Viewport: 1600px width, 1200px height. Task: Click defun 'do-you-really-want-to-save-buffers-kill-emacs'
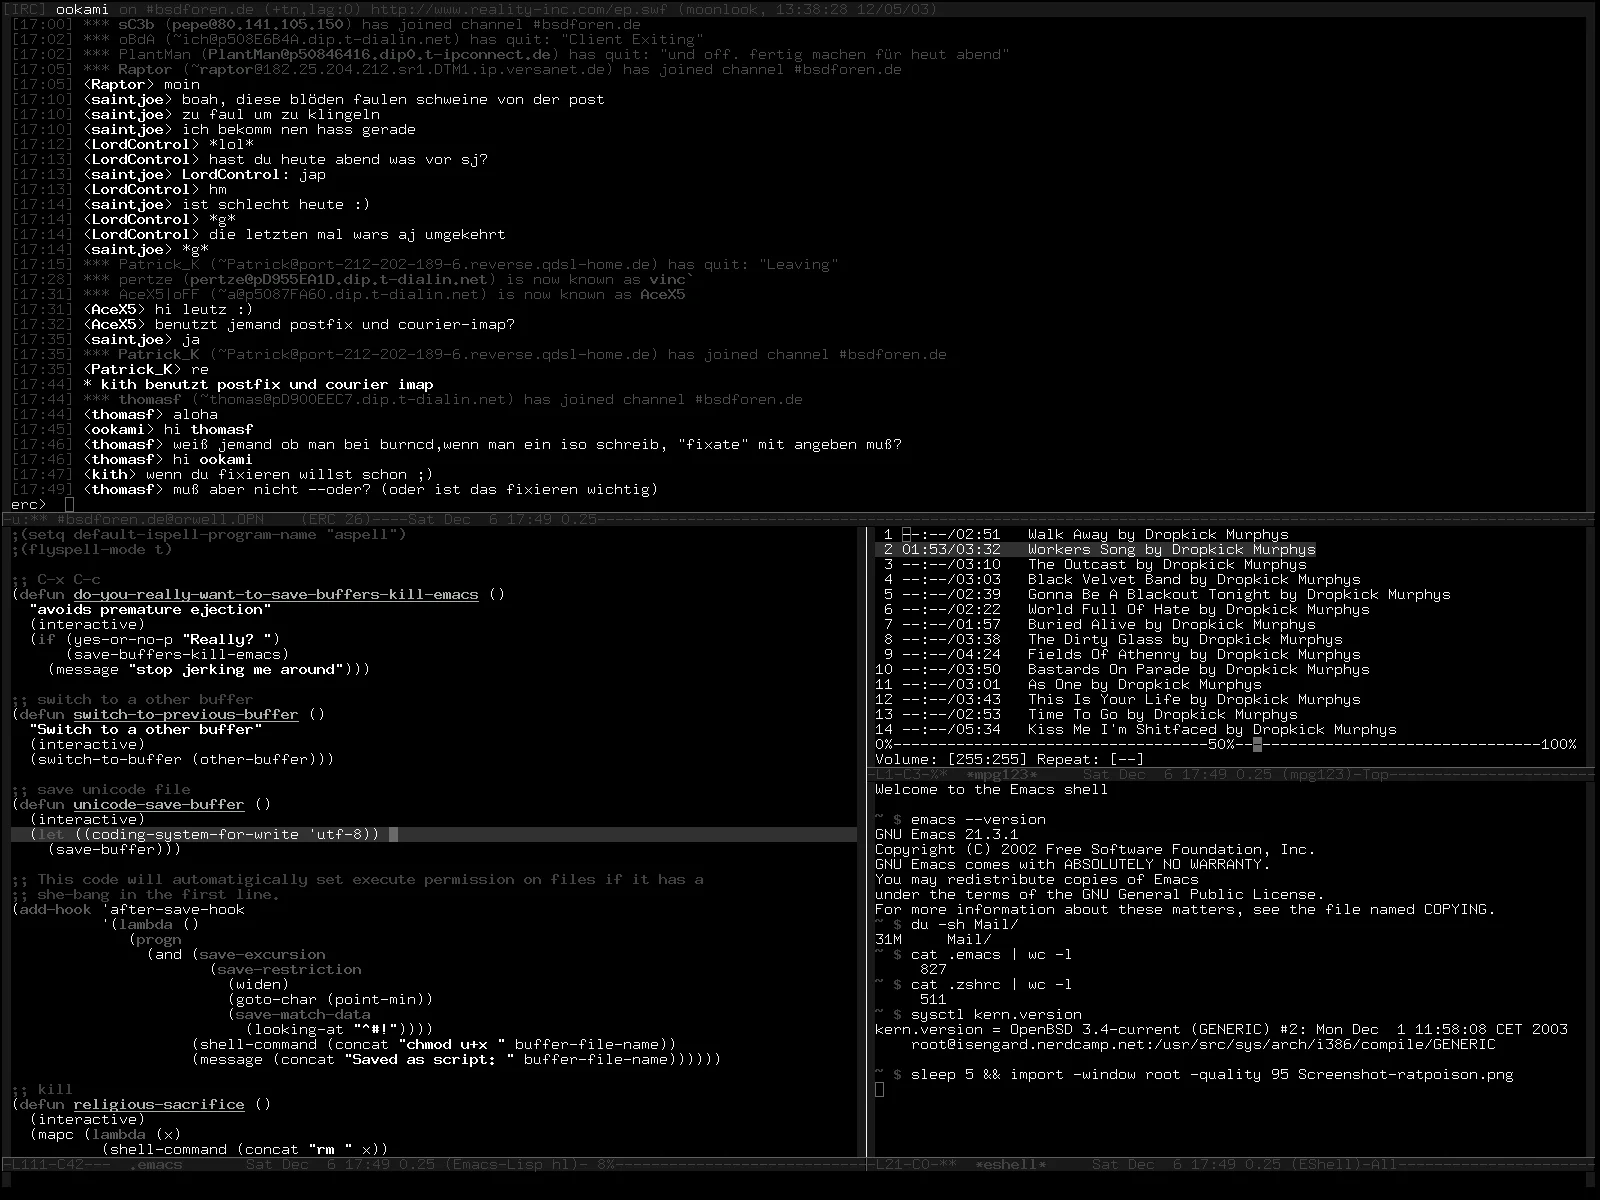pos(275,594)
